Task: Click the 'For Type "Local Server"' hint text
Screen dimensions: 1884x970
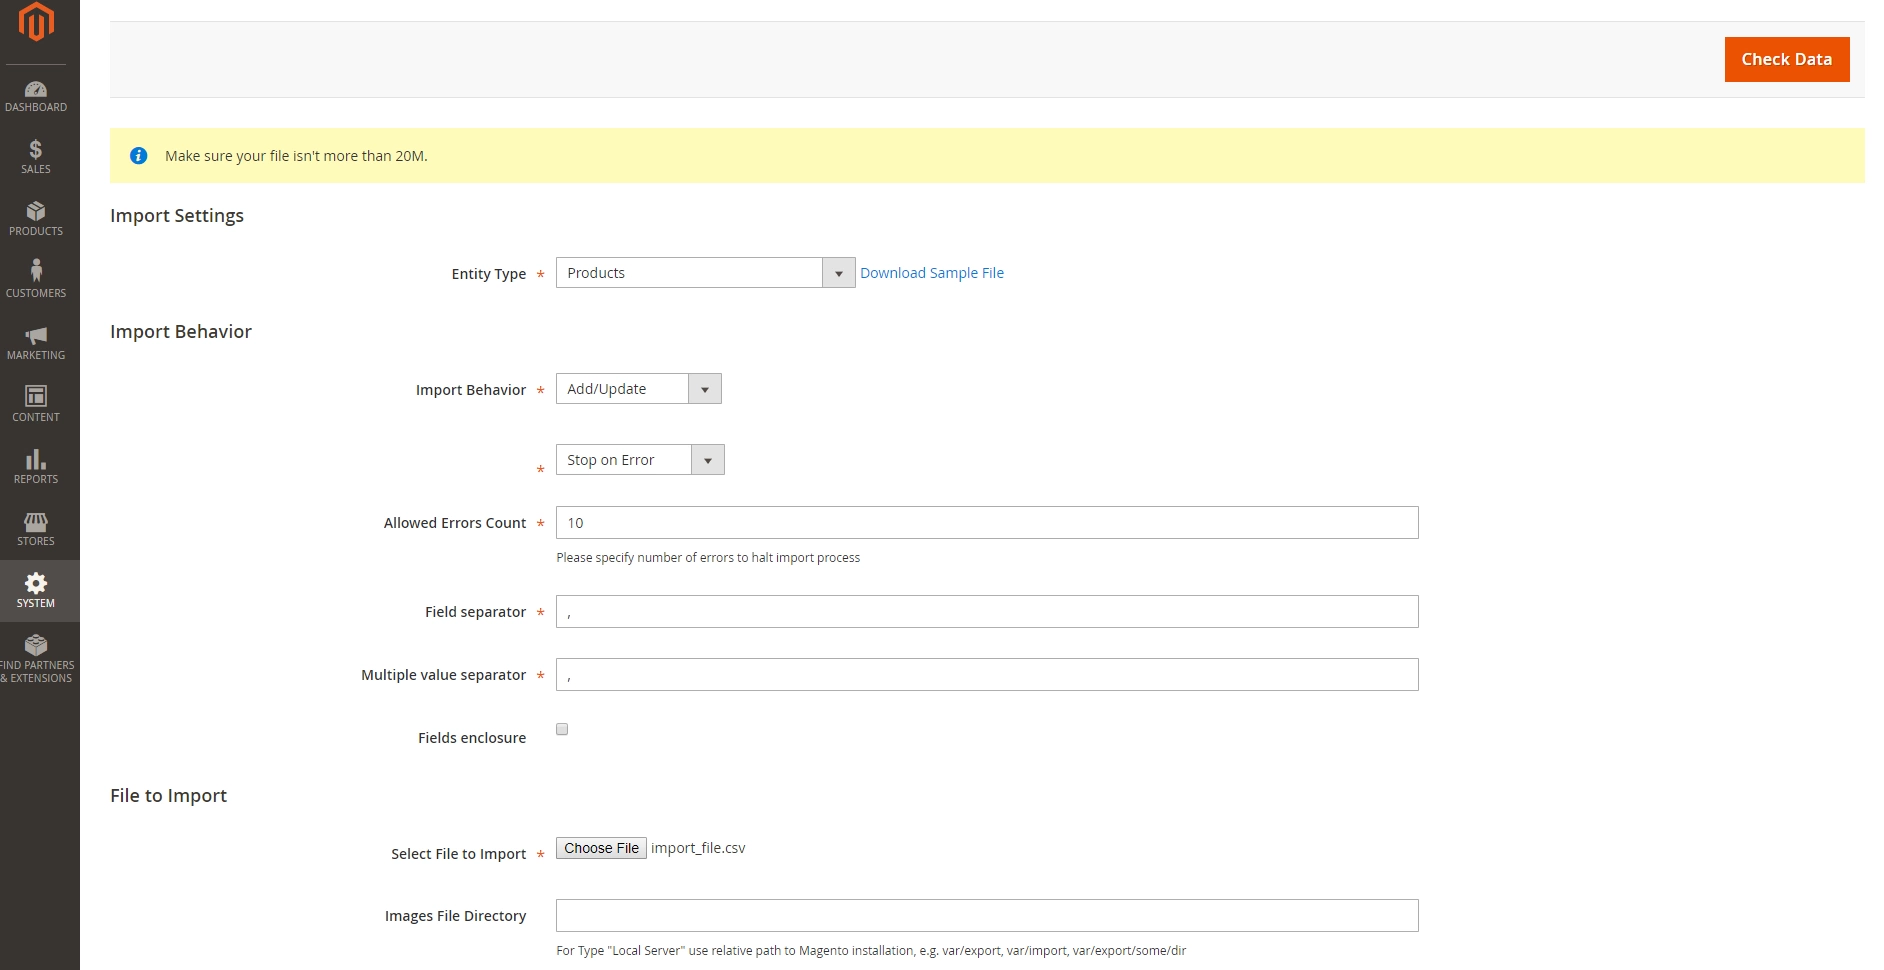Action: point(871,951)
